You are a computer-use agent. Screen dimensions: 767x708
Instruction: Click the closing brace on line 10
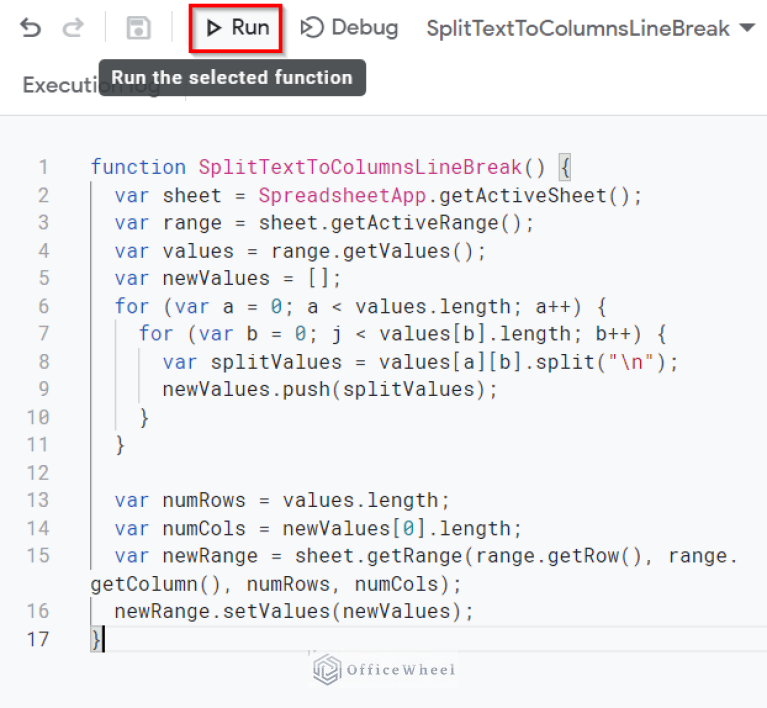pos(144,418)
